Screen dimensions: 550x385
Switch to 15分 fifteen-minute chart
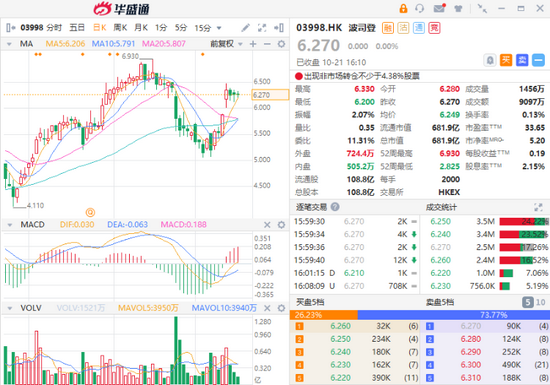coord(203,28)
